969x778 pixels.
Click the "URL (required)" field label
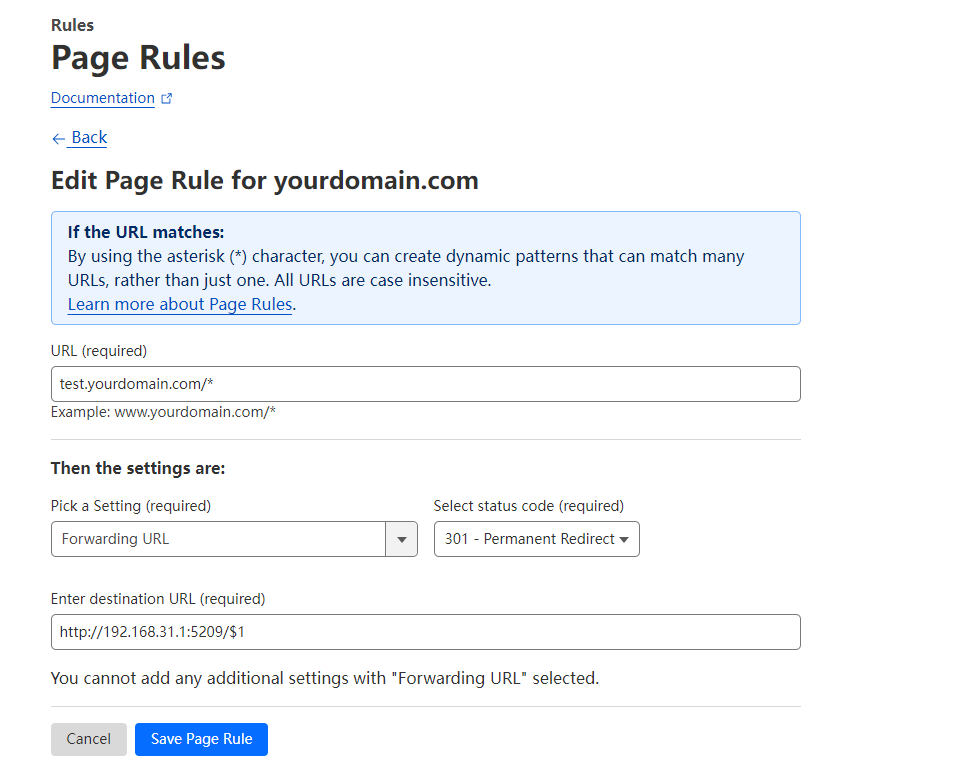[99, 351]
